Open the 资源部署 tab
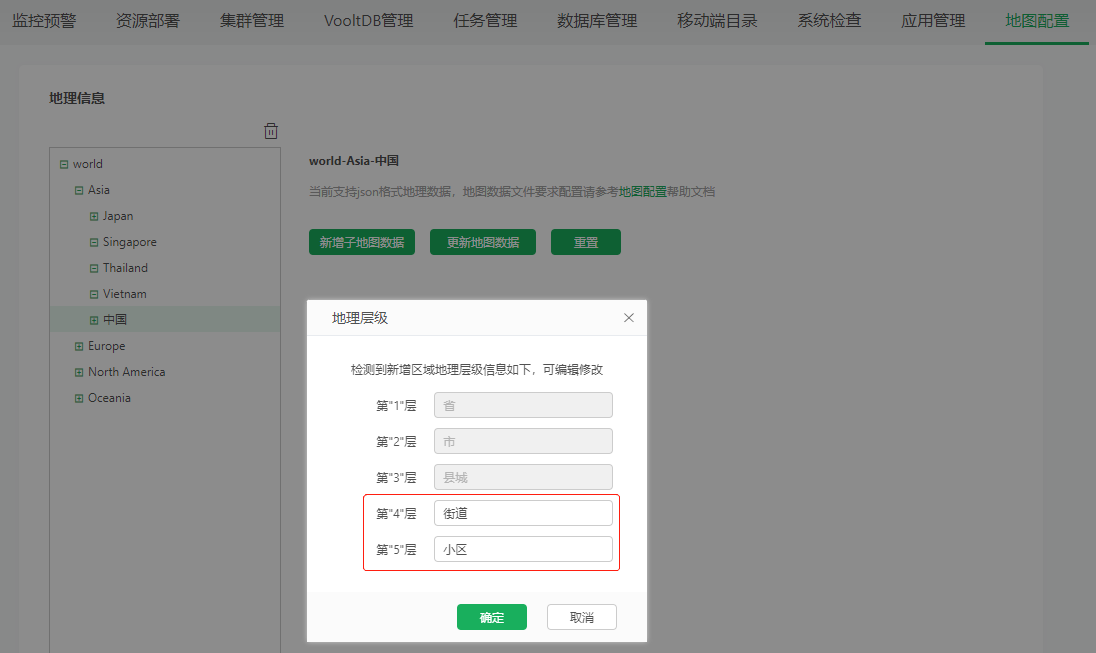Screen dimensions: 1096x653 pyautogui.click(x=147, y=21)
